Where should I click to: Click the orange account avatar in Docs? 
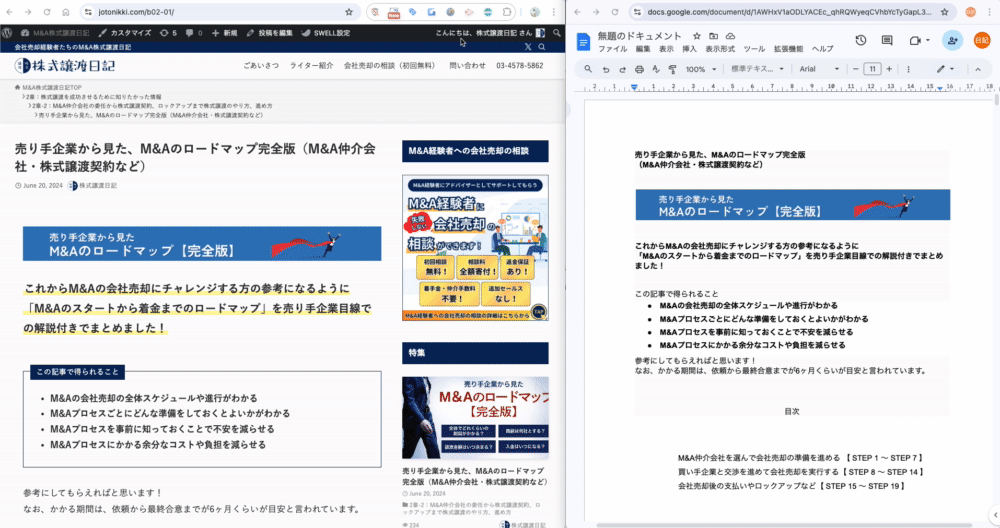(982, 40)
